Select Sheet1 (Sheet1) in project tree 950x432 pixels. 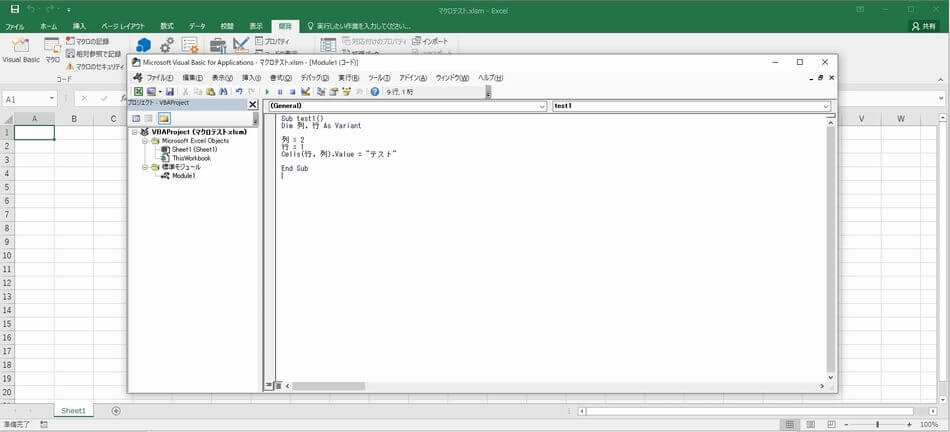[189, 149]
